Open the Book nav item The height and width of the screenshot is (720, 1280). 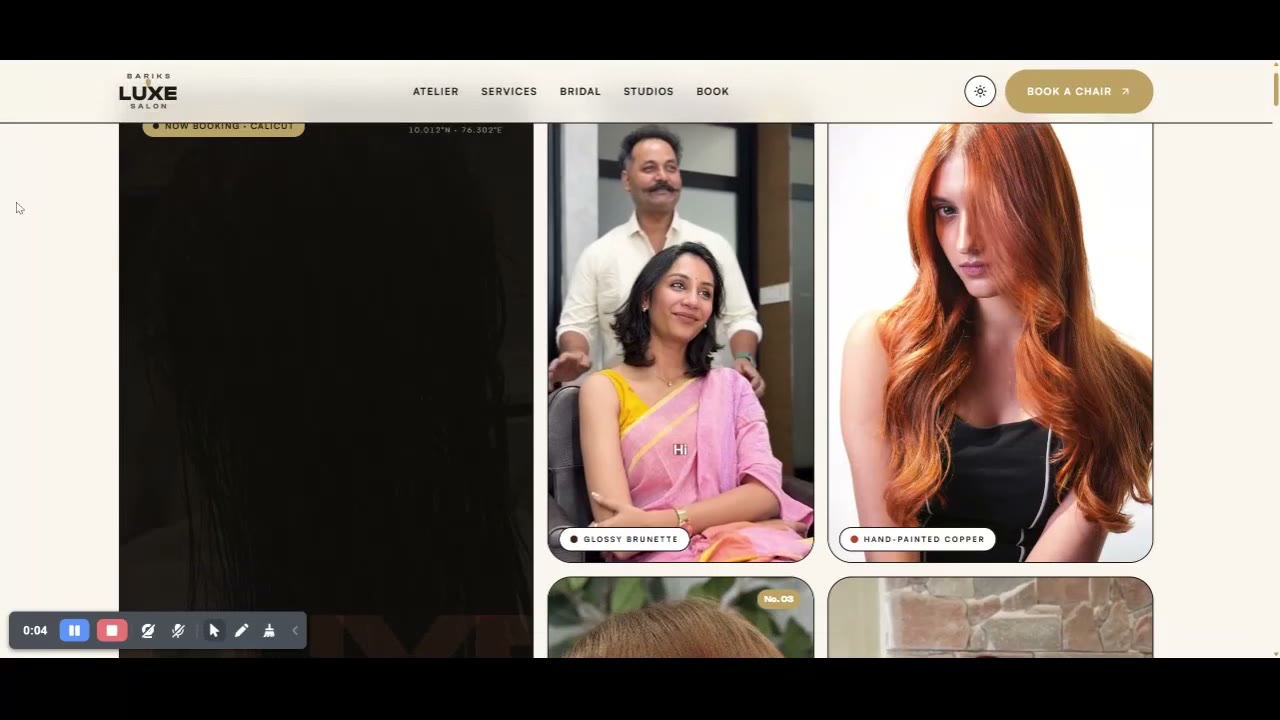(712, 91)
